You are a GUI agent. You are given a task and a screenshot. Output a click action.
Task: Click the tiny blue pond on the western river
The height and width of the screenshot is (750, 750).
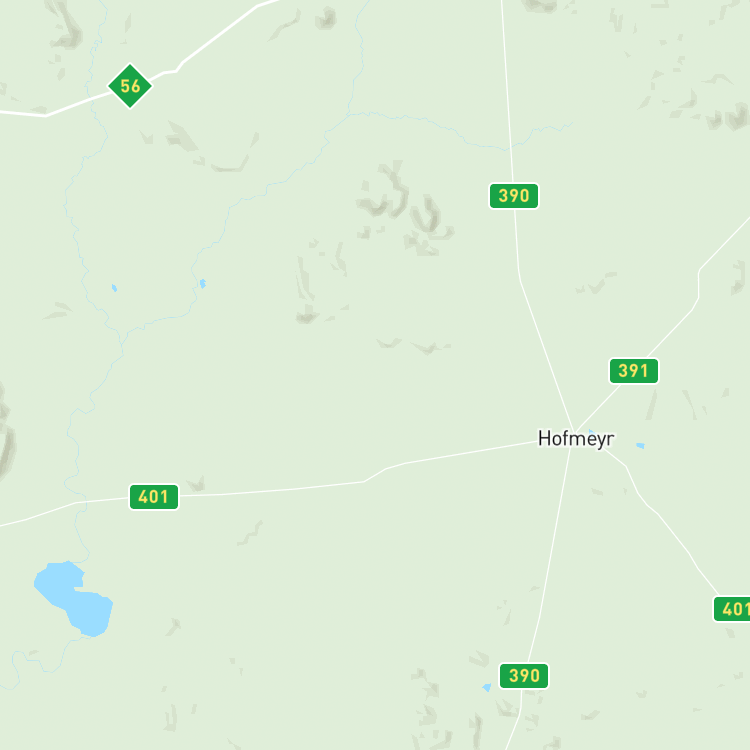(114, 288)
